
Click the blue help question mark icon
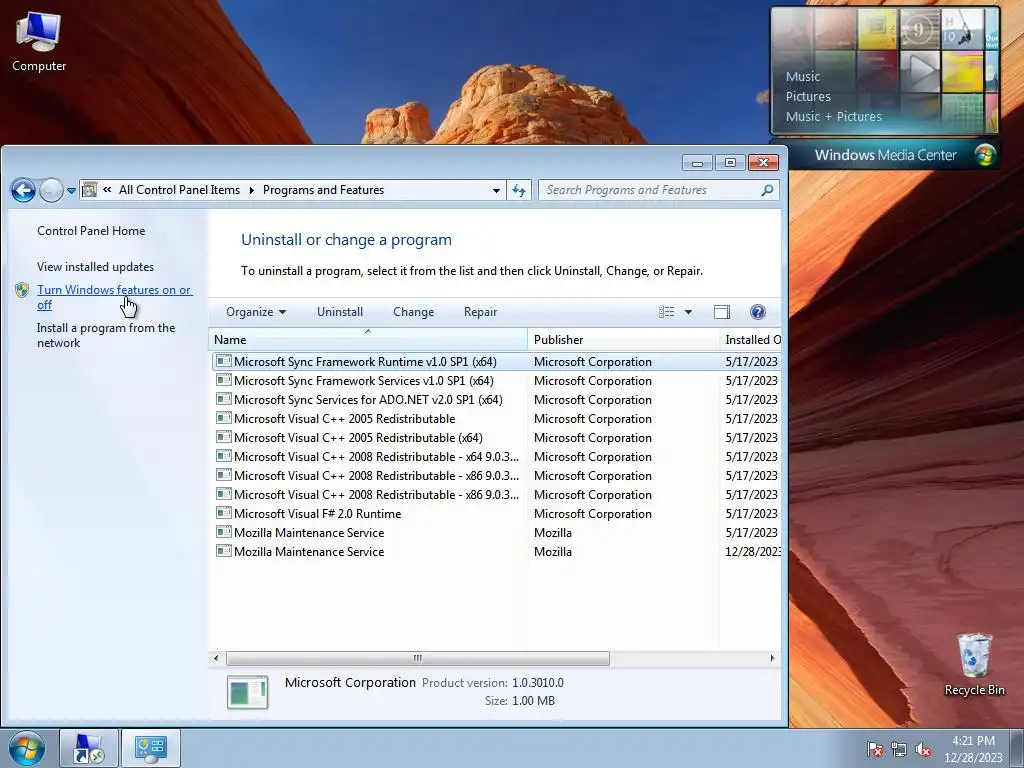pyautogui.click(x=758, y=312)
